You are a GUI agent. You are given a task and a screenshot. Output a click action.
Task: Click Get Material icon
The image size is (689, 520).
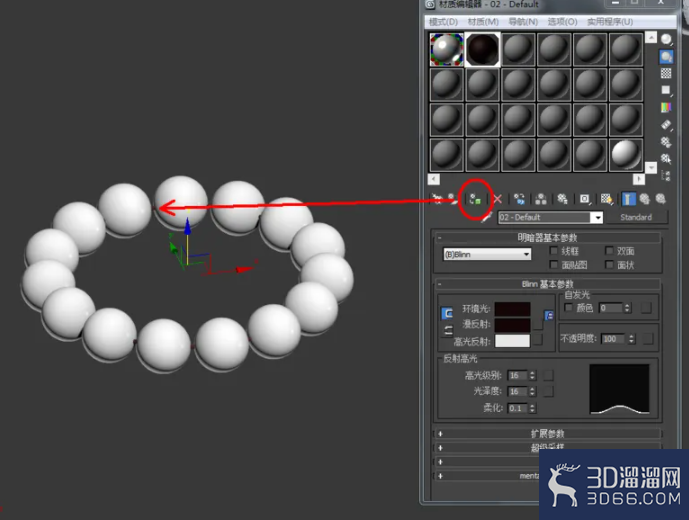click(x=437, y=199)
